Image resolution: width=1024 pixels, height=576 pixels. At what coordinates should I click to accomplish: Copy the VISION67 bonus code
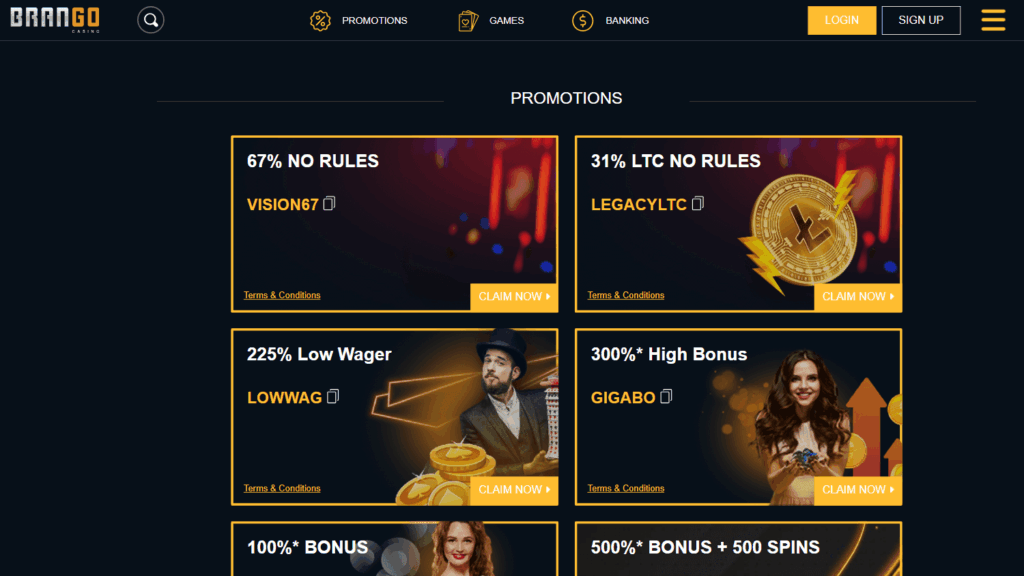329,203
